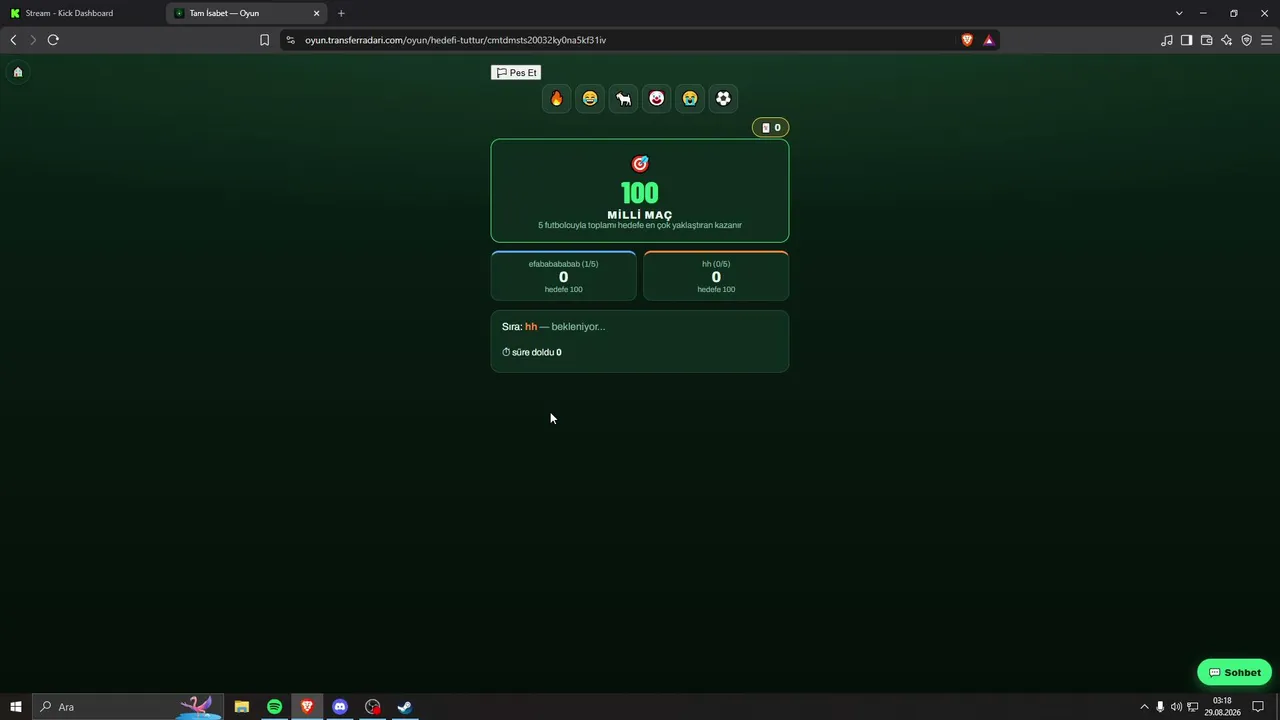Image resolution: width=1280 pixels, height=720 pixels.
Task: Open the Windows notification center
Action: [1258, 707]
